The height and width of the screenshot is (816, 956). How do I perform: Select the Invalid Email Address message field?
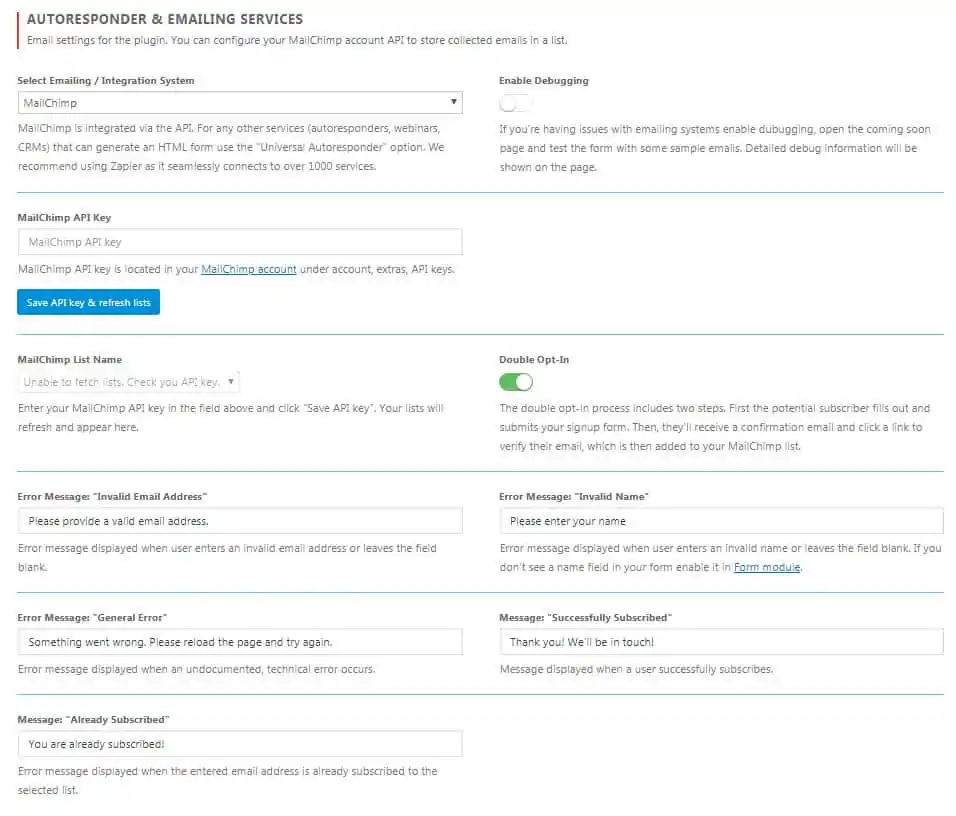(240, 520)
